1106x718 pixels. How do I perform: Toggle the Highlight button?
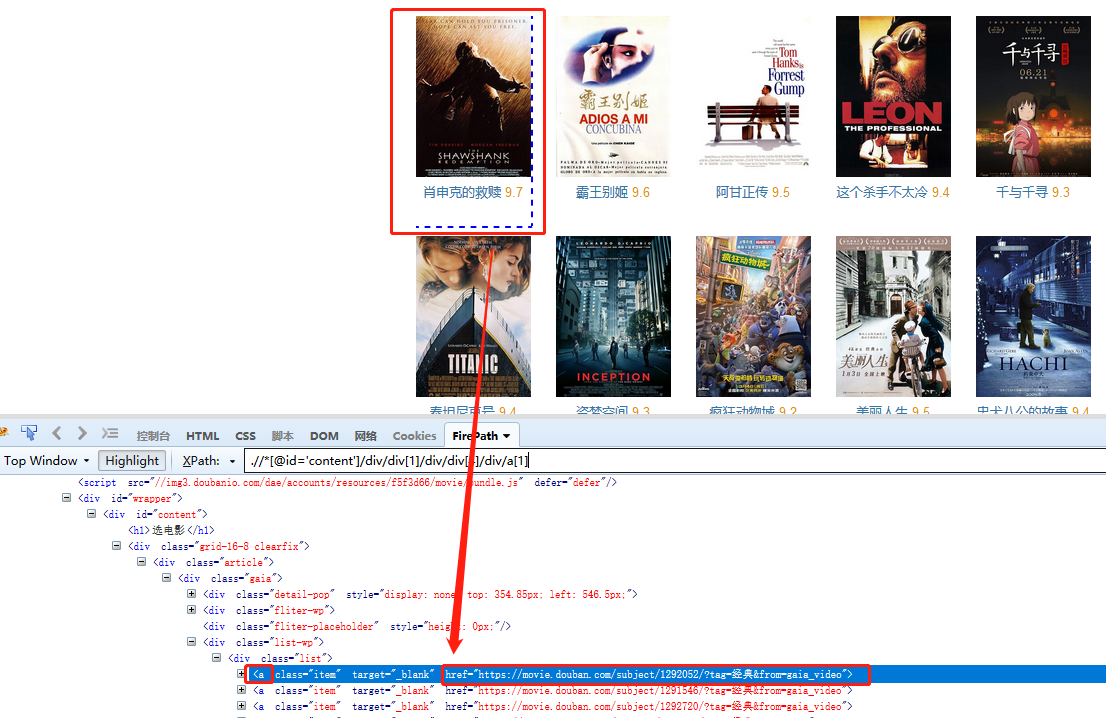132,461
